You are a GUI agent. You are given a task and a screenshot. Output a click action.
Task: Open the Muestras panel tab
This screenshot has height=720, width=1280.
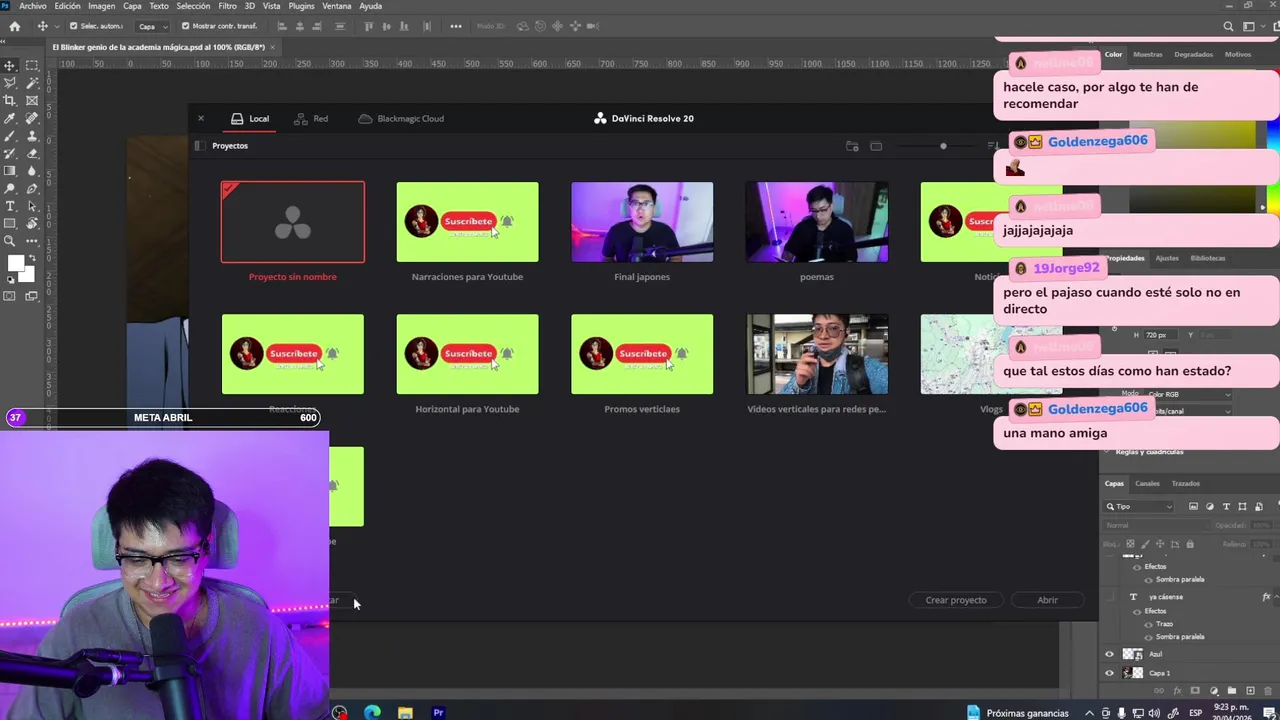[1147, 55]
